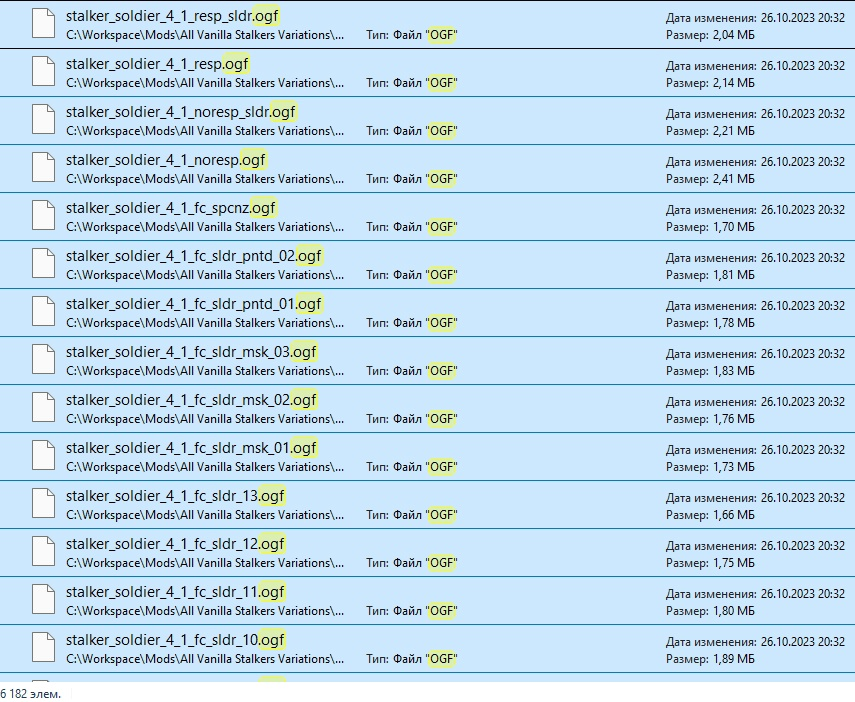Click the type label in the fc_spcnz row
The width and height of the screenshot is (855, 702).
tap(412, 227)
